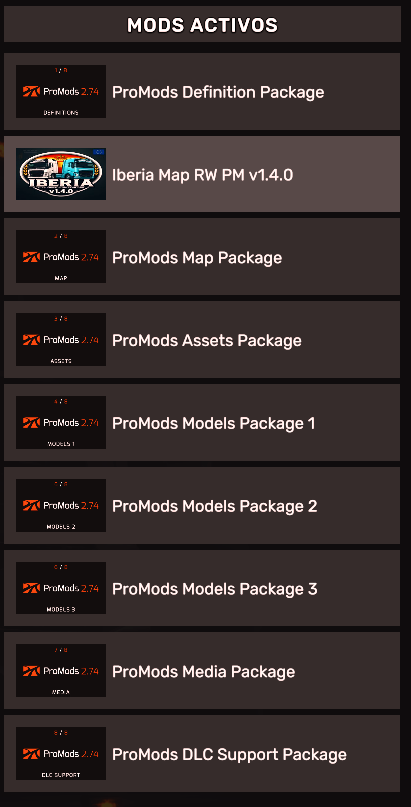The width and height of the screenshot is (411, 807).
Task: Select ProMods Definition Package entry
Action: 202,91
